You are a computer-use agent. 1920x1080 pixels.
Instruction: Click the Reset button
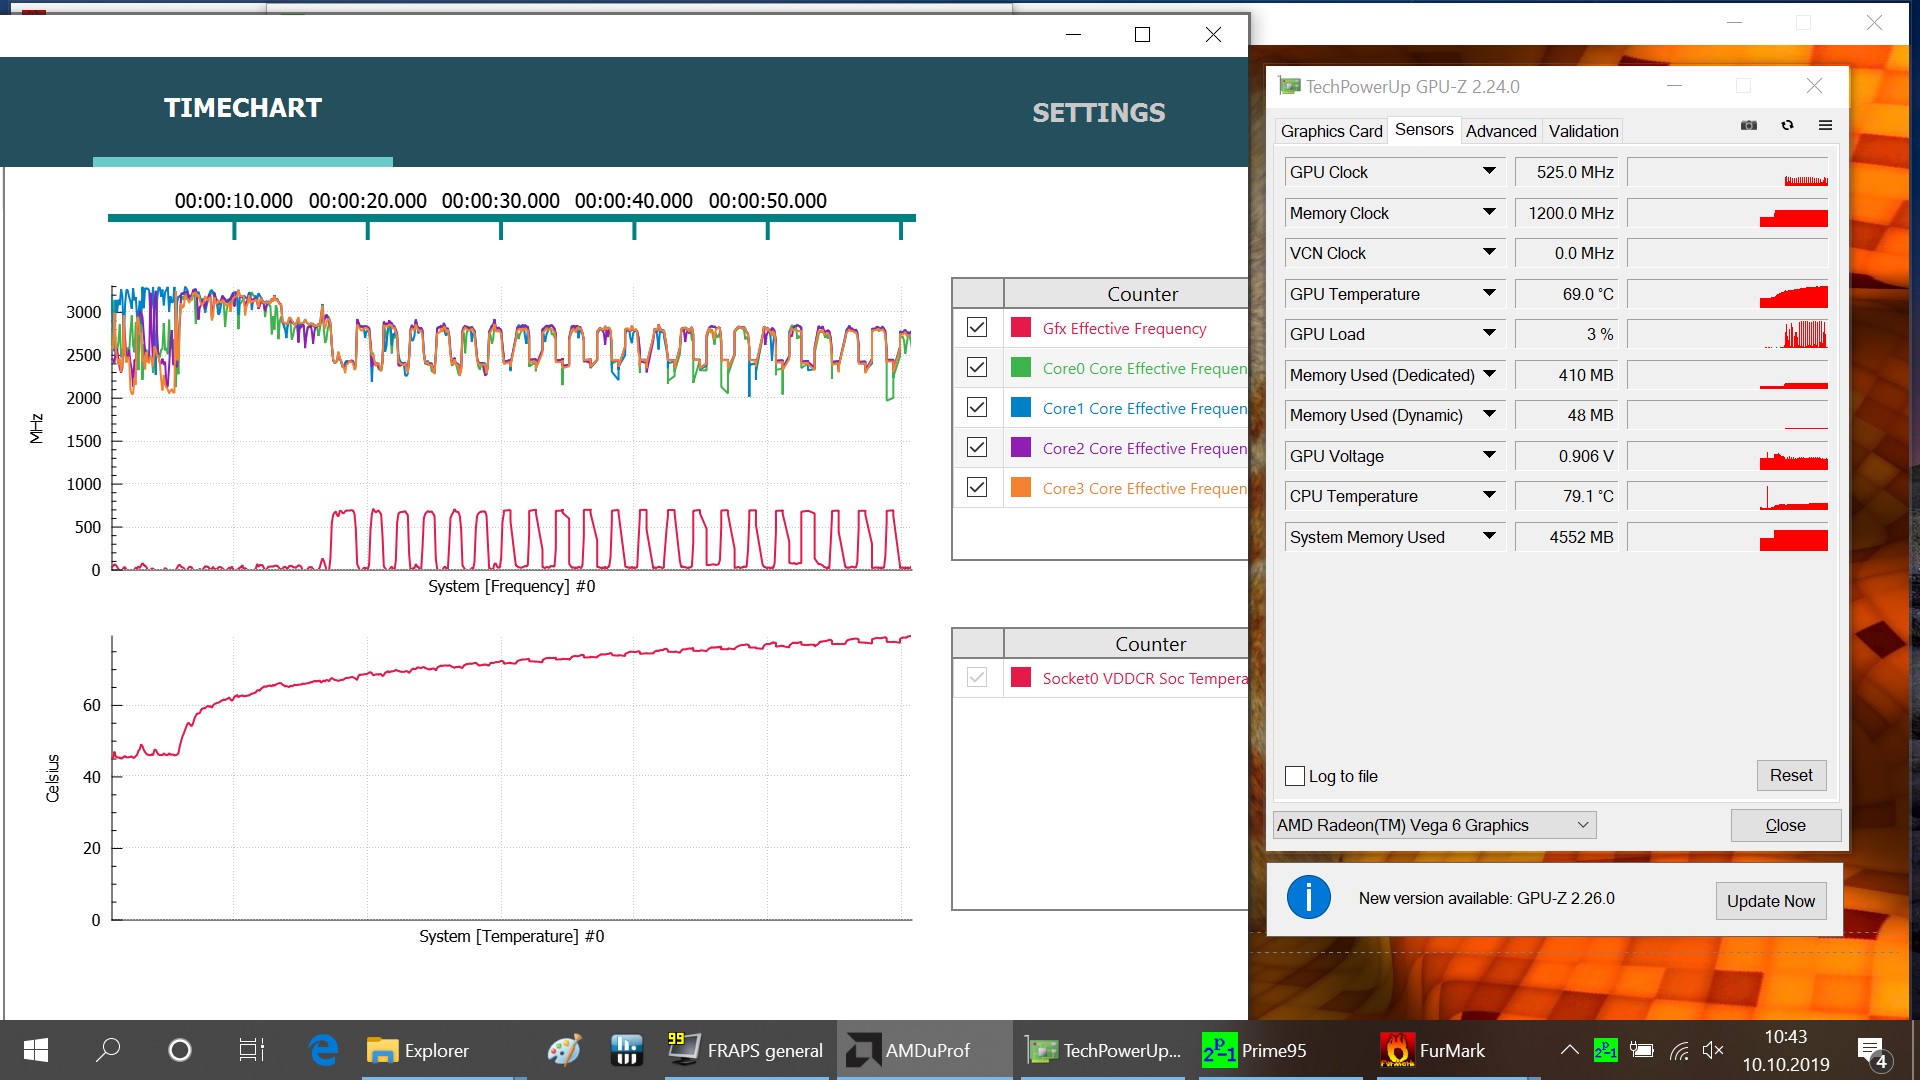point(1790,775)
